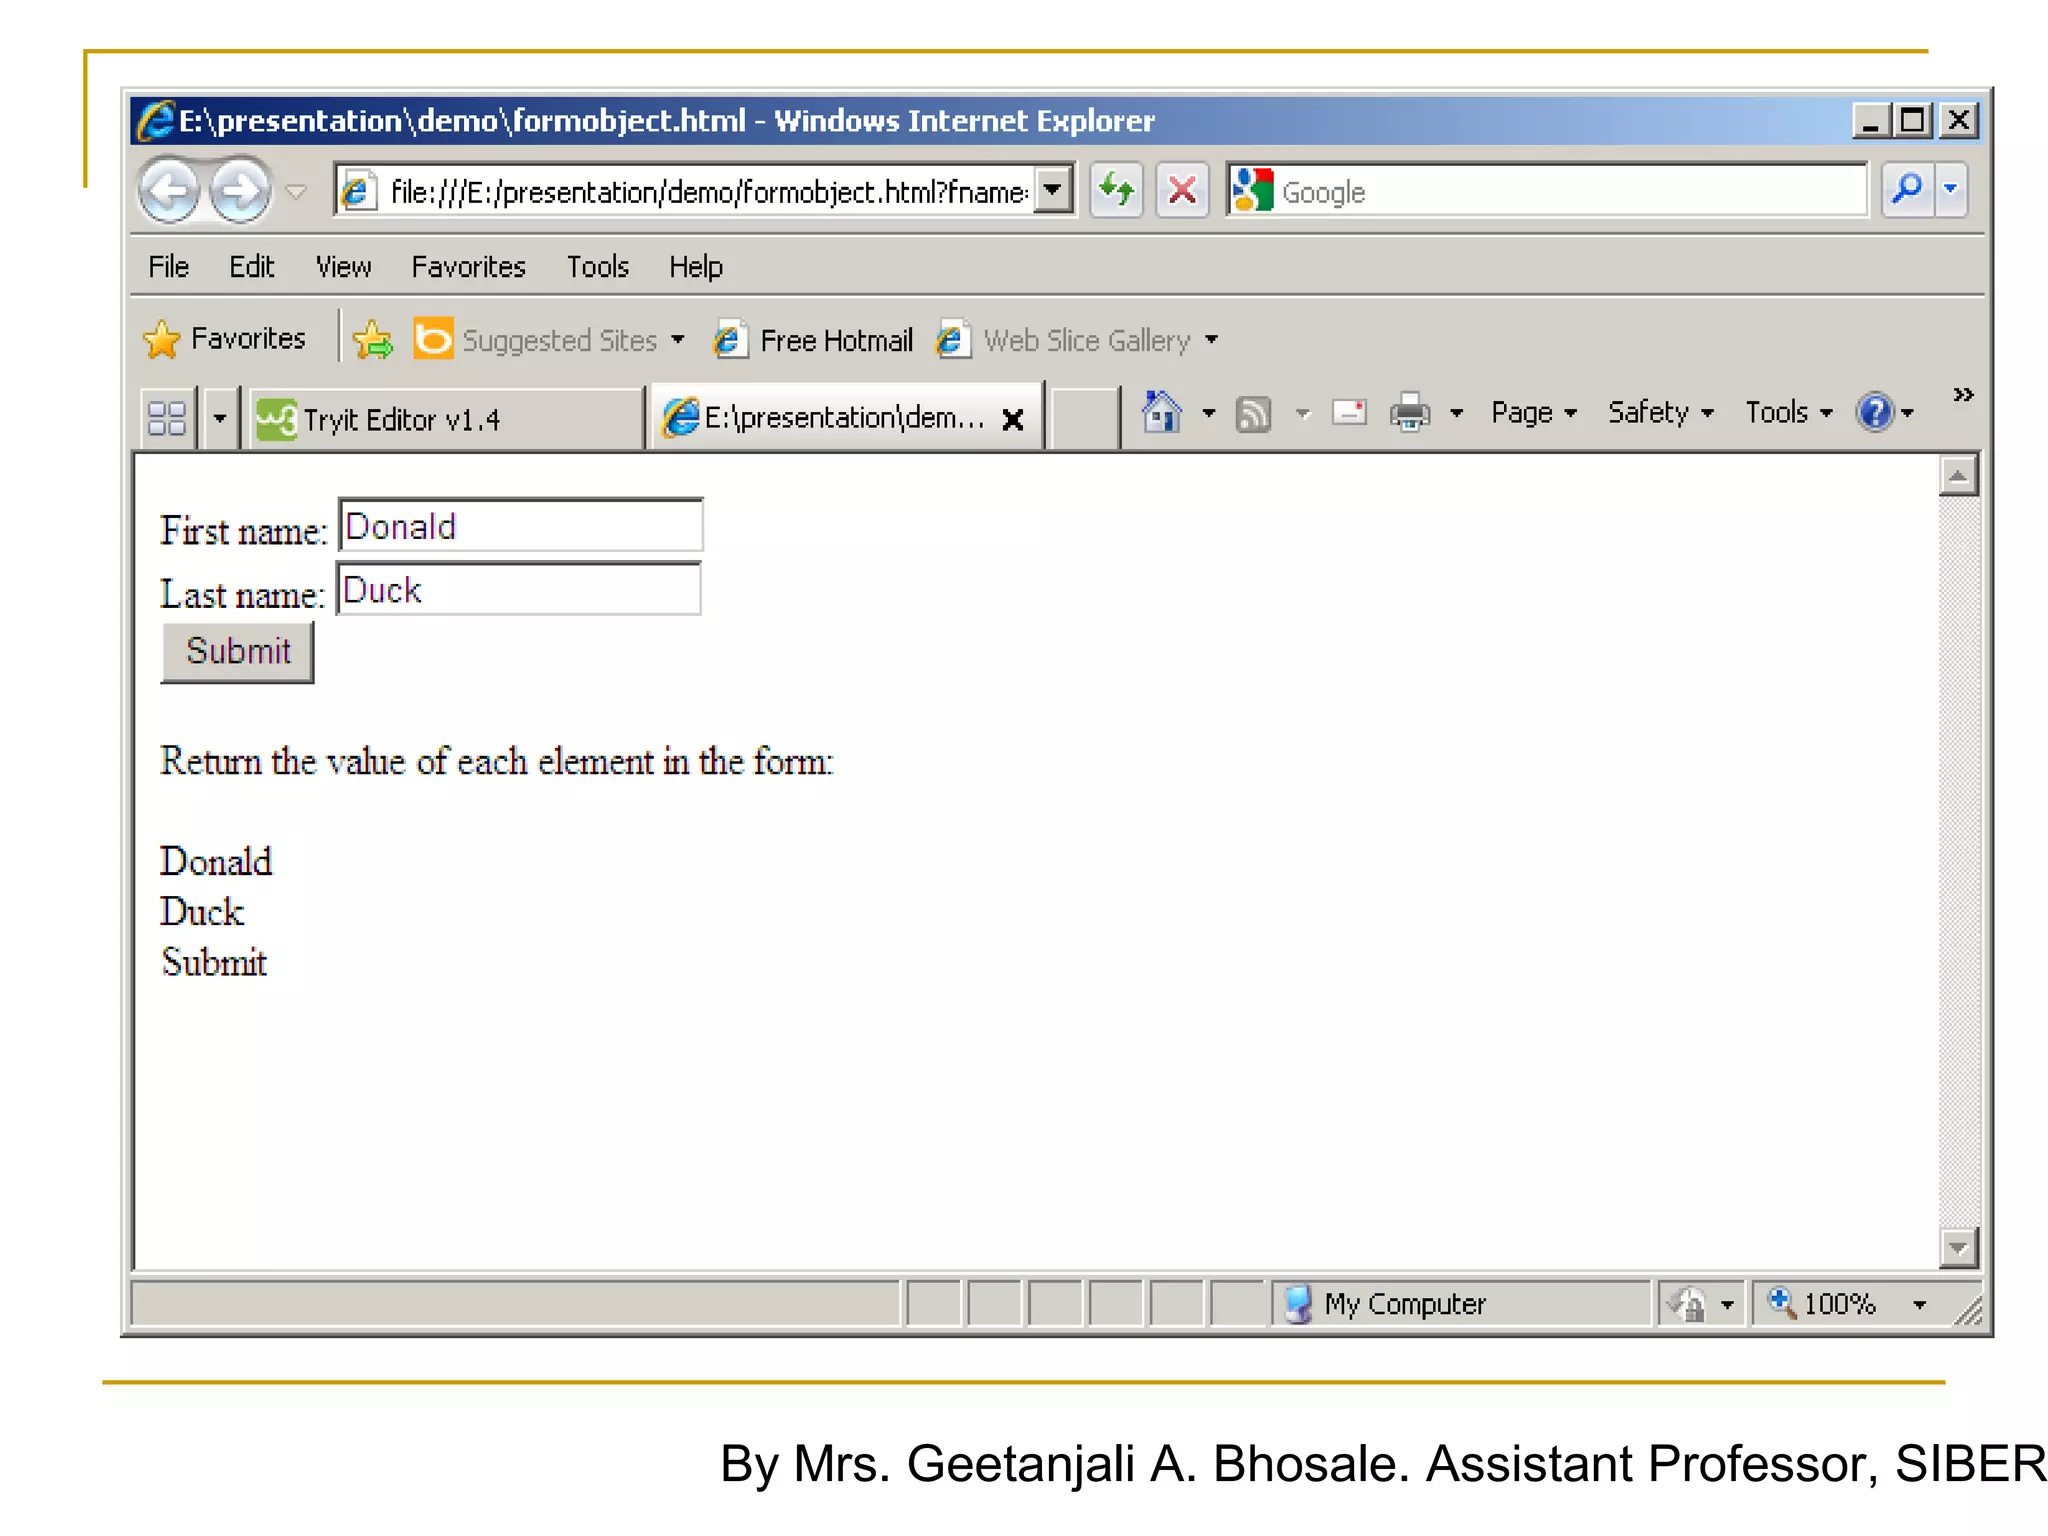Open the View menu
Screen dimensions: 2048x1536
[x=343, y=267]
